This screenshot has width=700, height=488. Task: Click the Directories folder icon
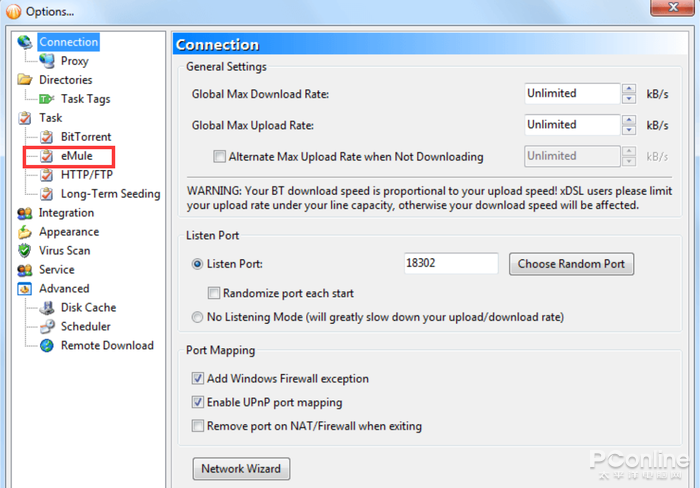click(25, 80)
